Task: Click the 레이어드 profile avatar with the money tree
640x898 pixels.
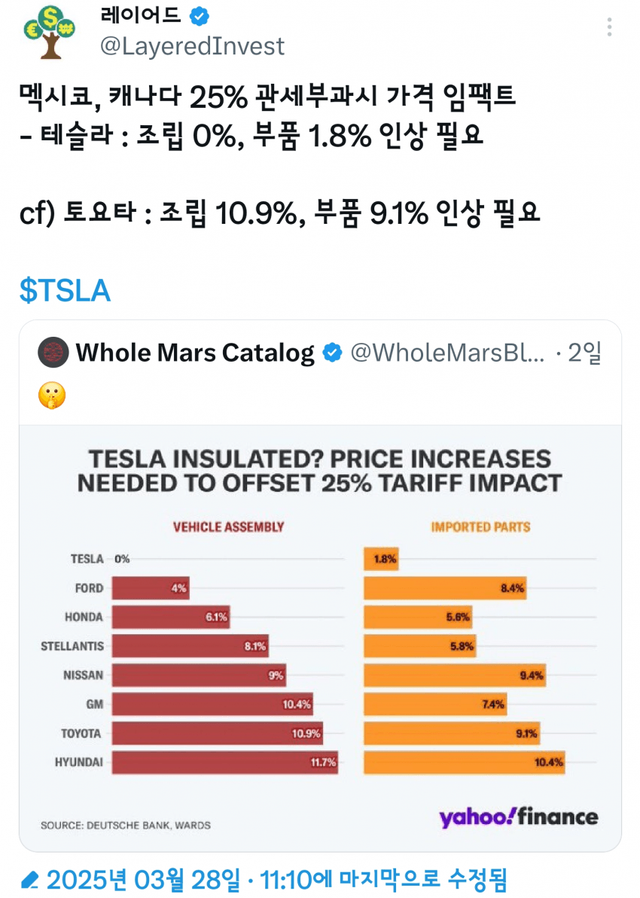Action: (48, 30)
